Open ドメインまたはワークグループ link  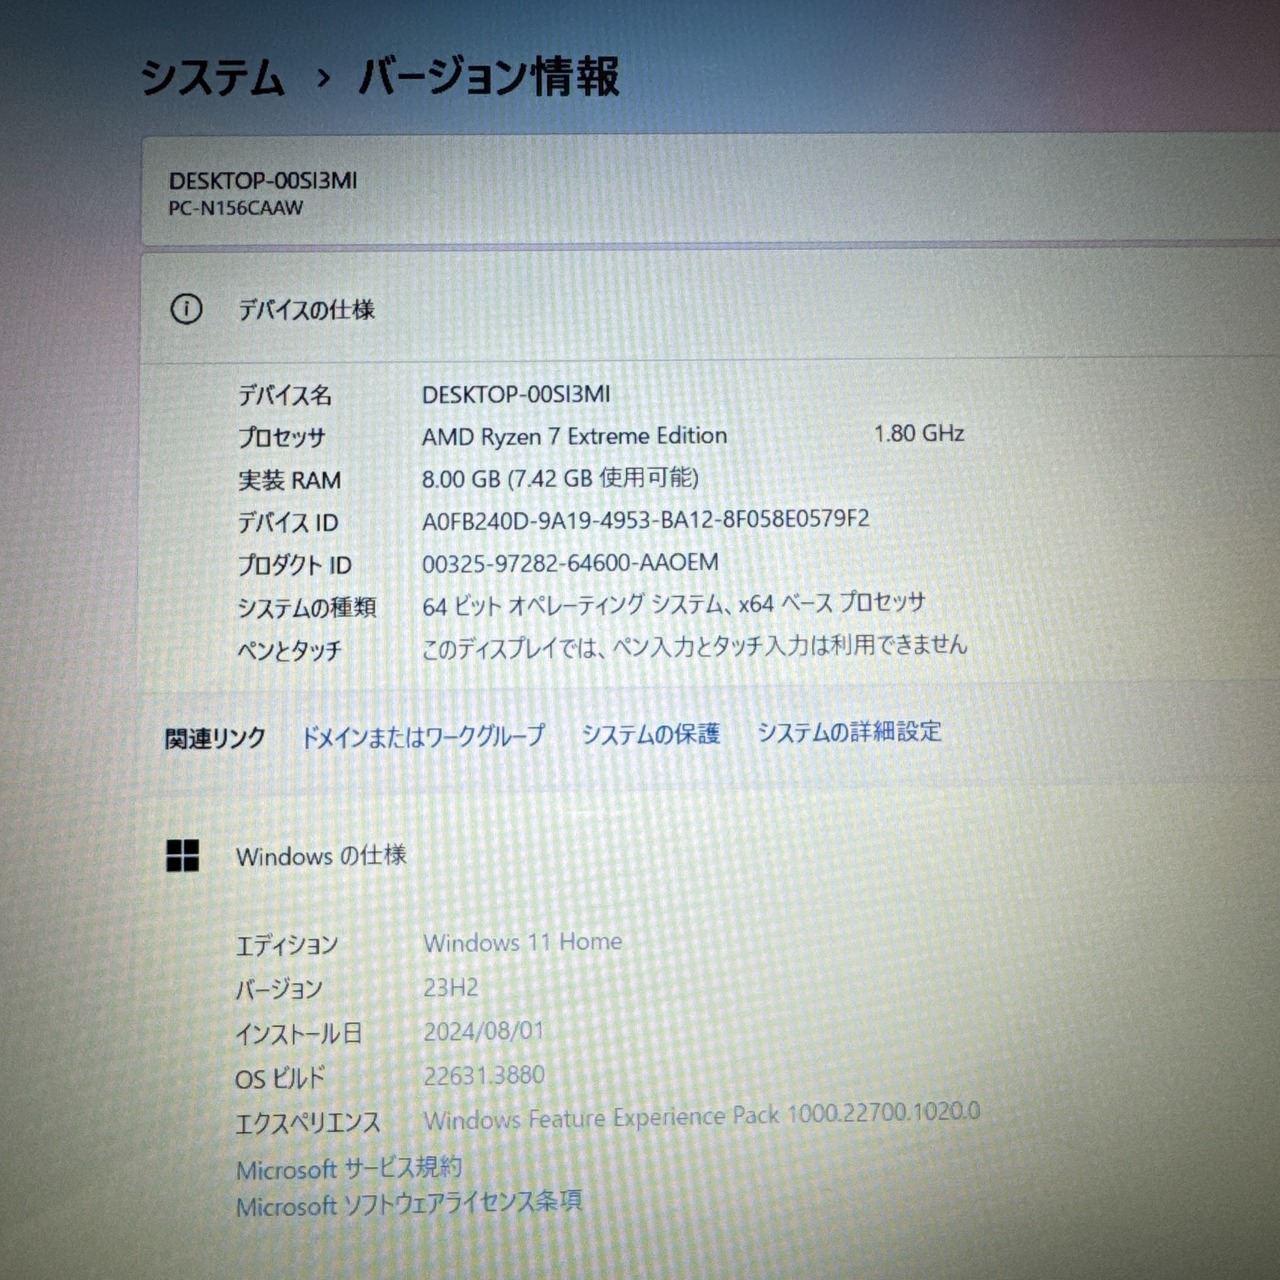point(423,737)
